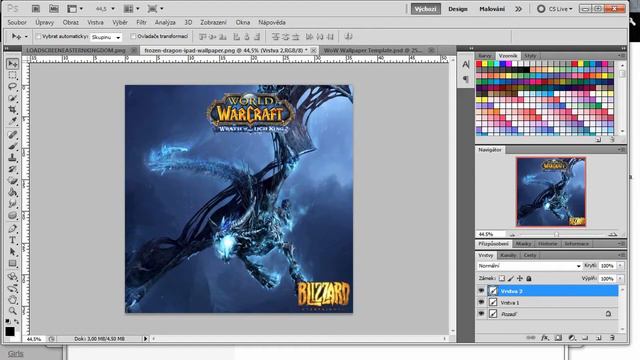
Task: Switch to the Historie tab
Action: 547,244
